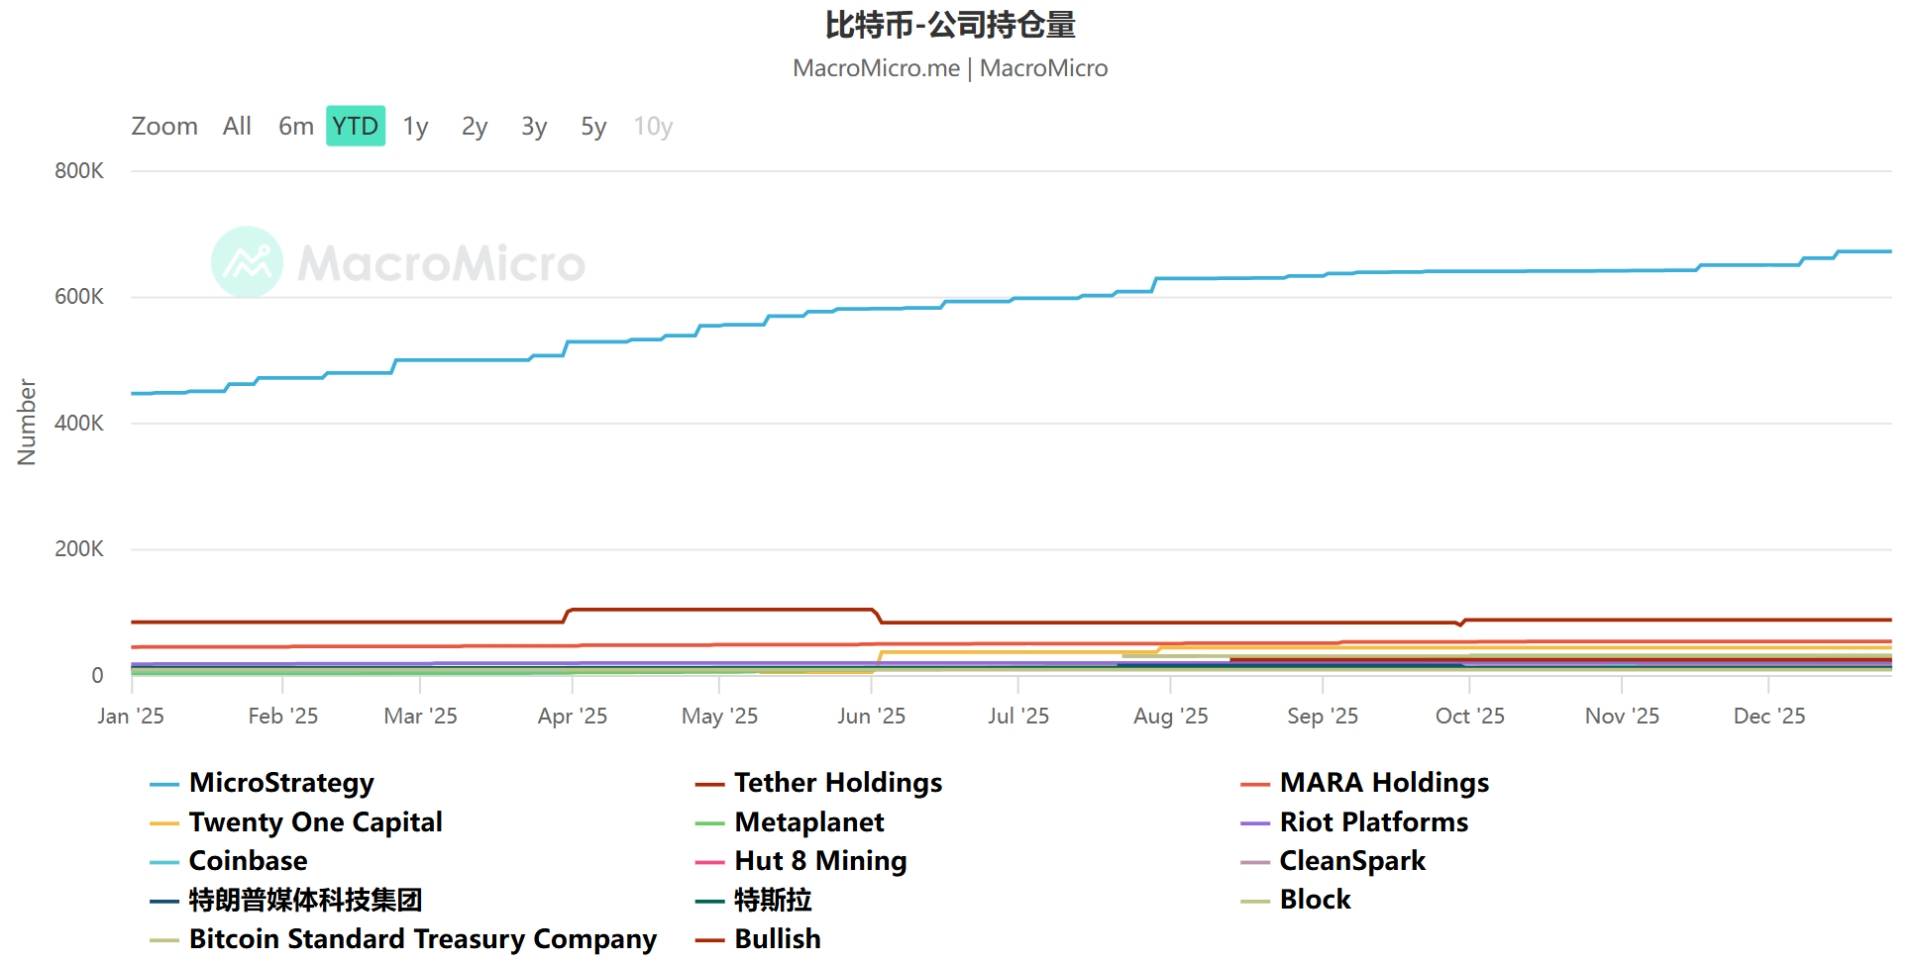
Task: Choose the 3y zoom option
Action: pos(534,126)
